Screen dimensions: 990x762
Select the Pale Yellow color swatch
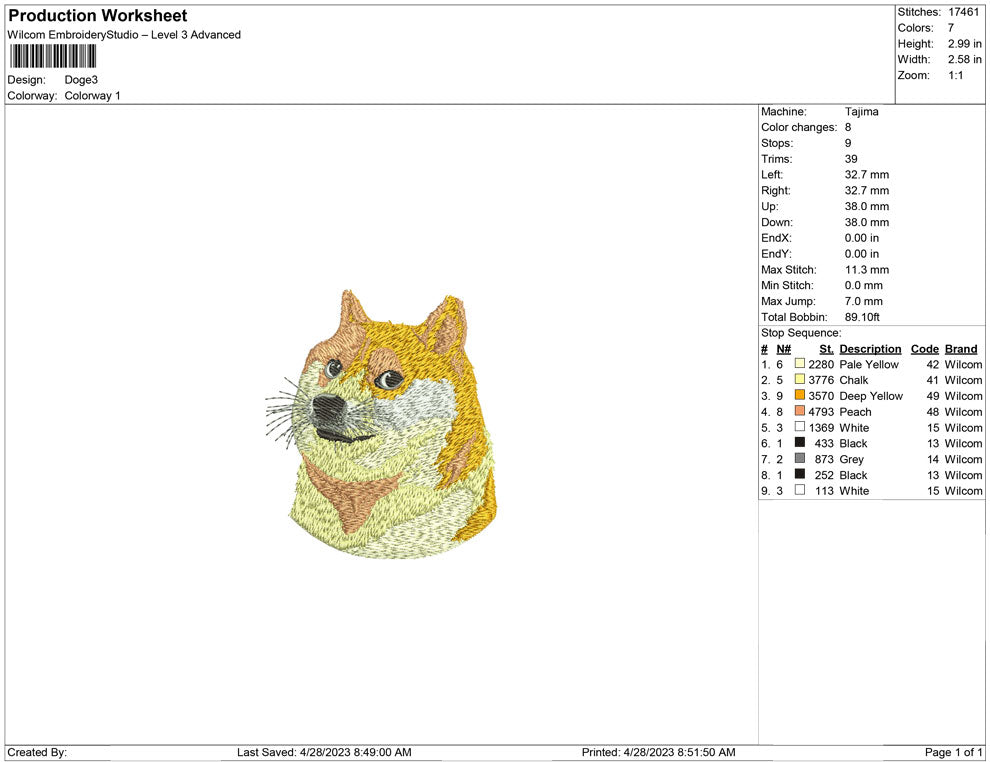point(799,364)
